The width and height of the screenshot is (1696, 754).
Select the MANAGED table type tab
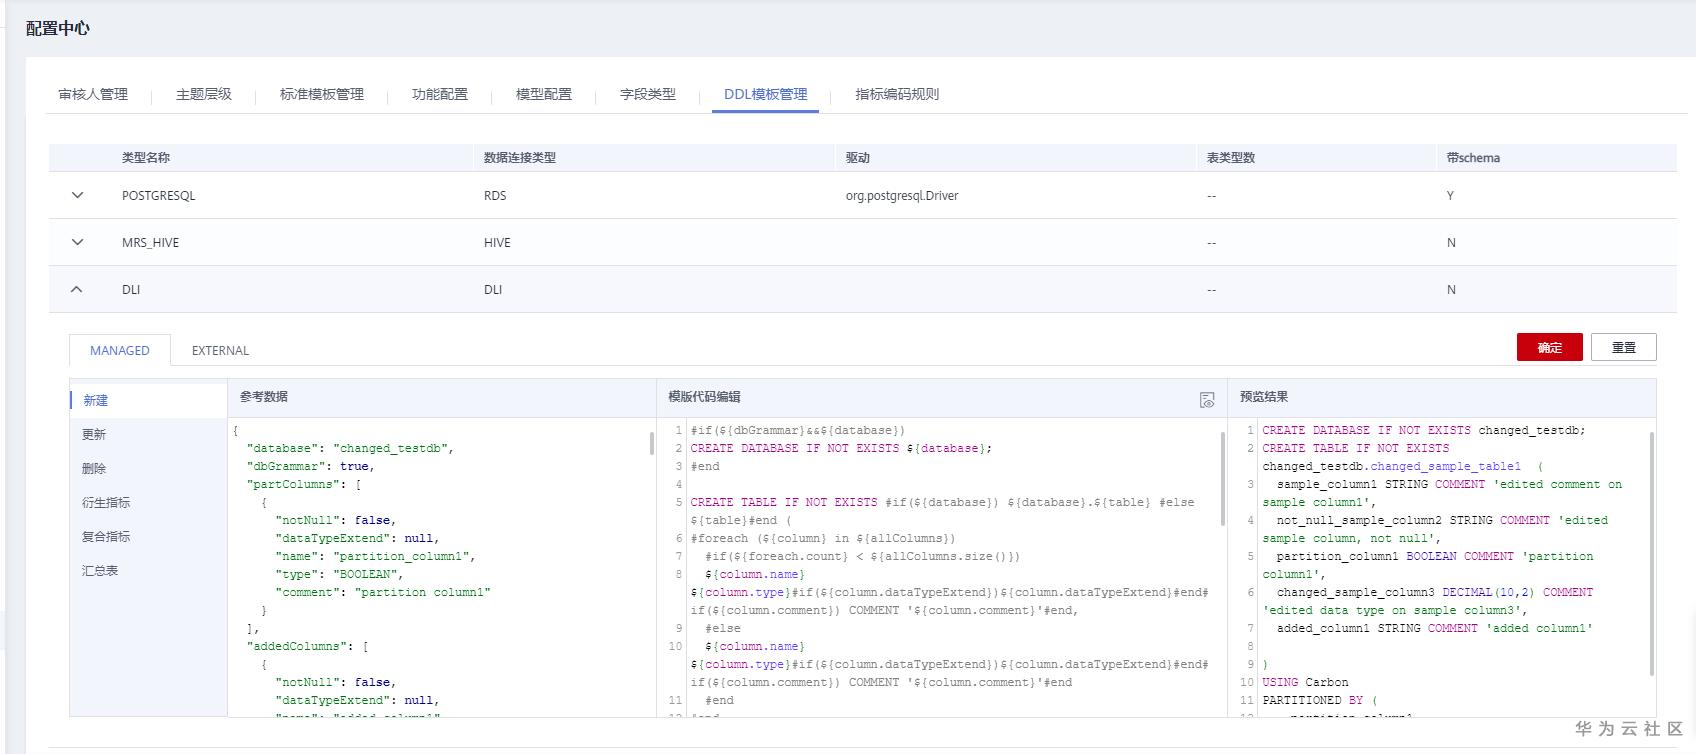(120, 350)
